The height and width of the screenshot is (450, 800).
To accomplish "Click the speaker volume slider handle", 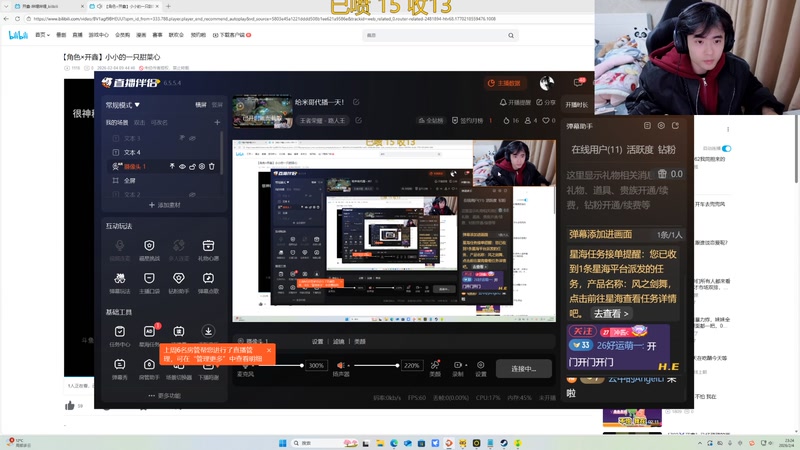I will click(397, 365).
